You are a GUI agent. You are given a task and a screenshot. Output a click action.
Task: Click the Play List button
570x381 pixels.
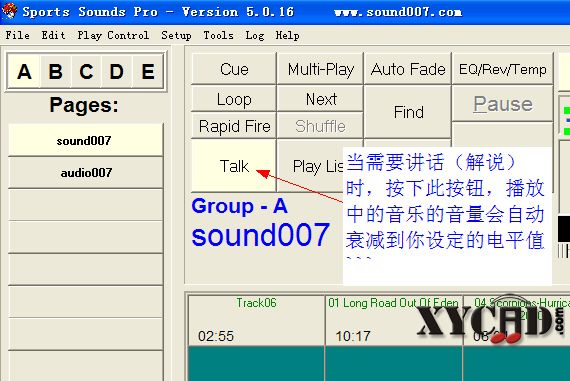(311, 166)
